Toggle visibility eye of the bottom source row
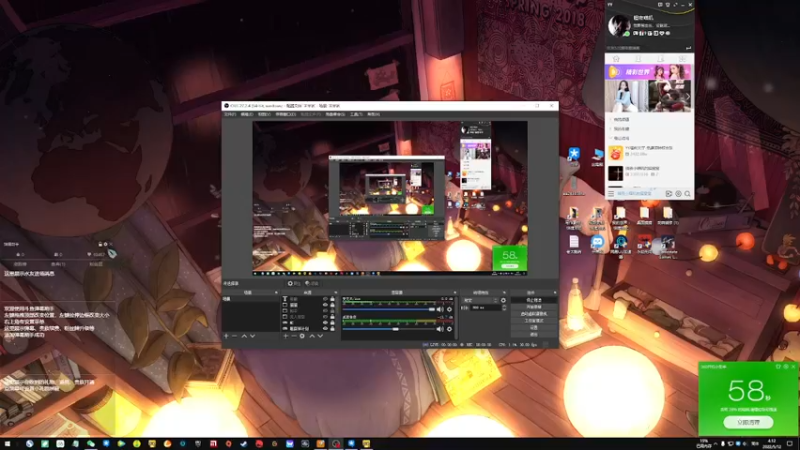The image size is (800, 450). pyautogui.click(x=326, y=329)
